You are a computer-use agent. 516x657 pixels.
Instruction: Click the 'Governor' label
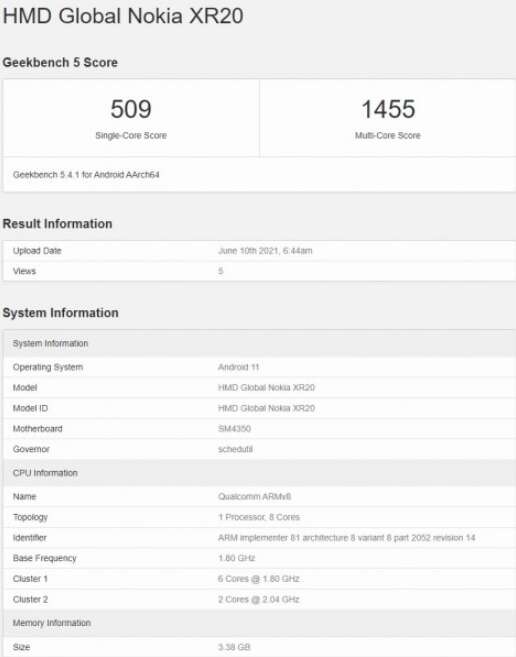[31, 449]
